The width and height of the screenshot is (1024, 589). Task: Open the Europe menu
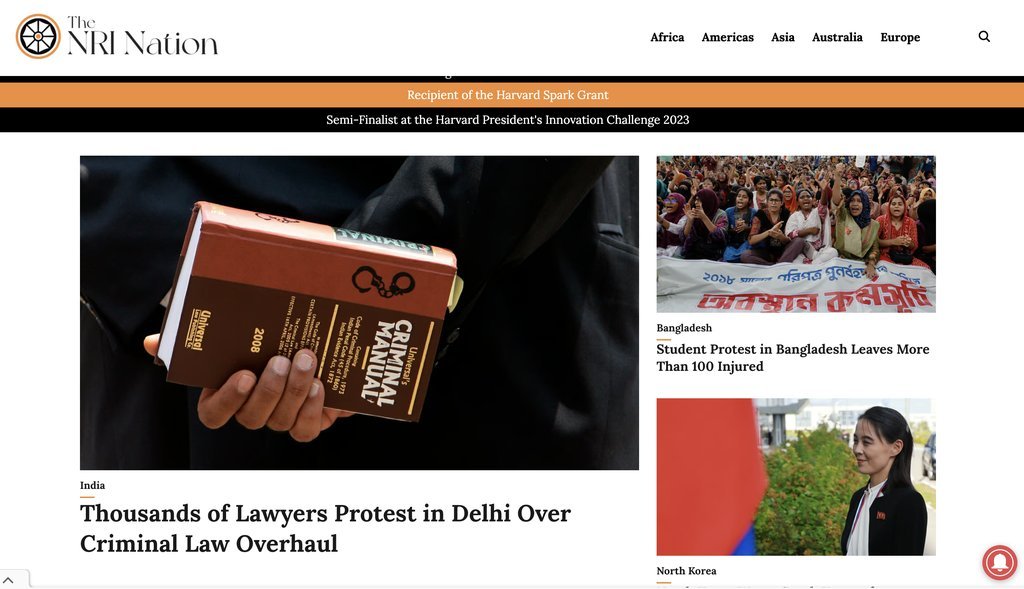[900, 37]
